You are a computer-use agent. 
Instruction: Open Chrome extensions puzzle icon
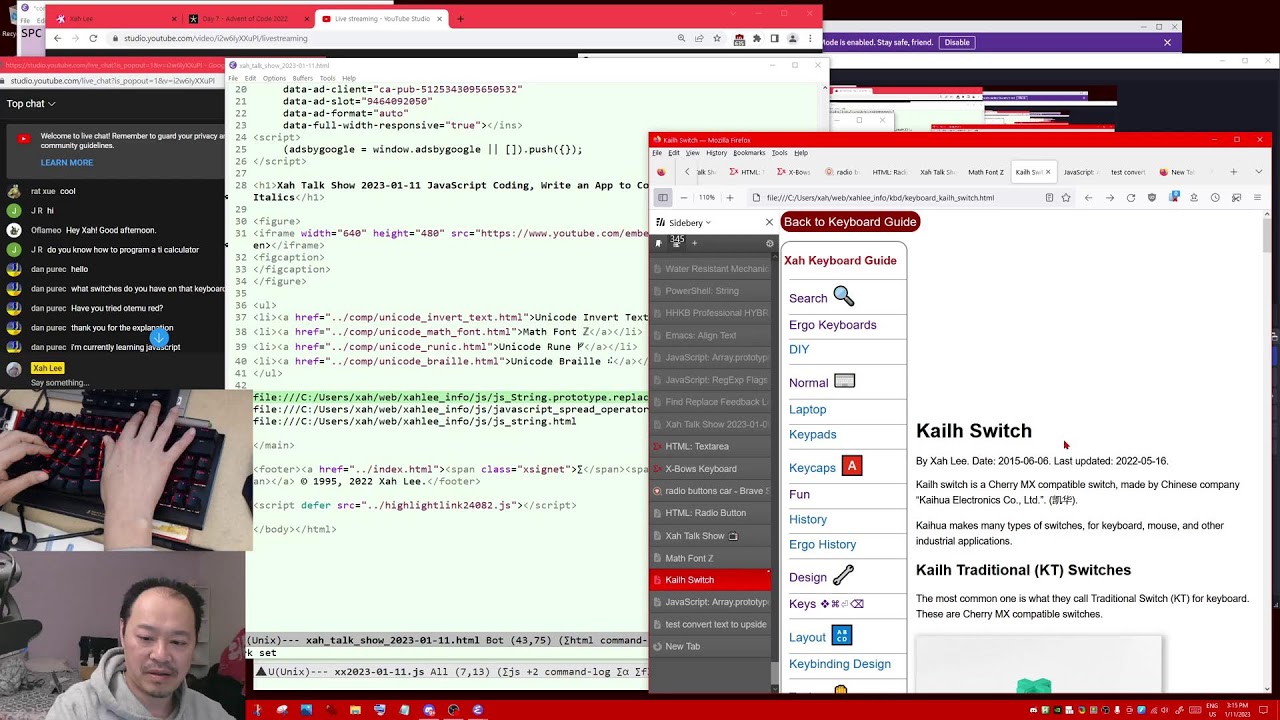(756, 38)
